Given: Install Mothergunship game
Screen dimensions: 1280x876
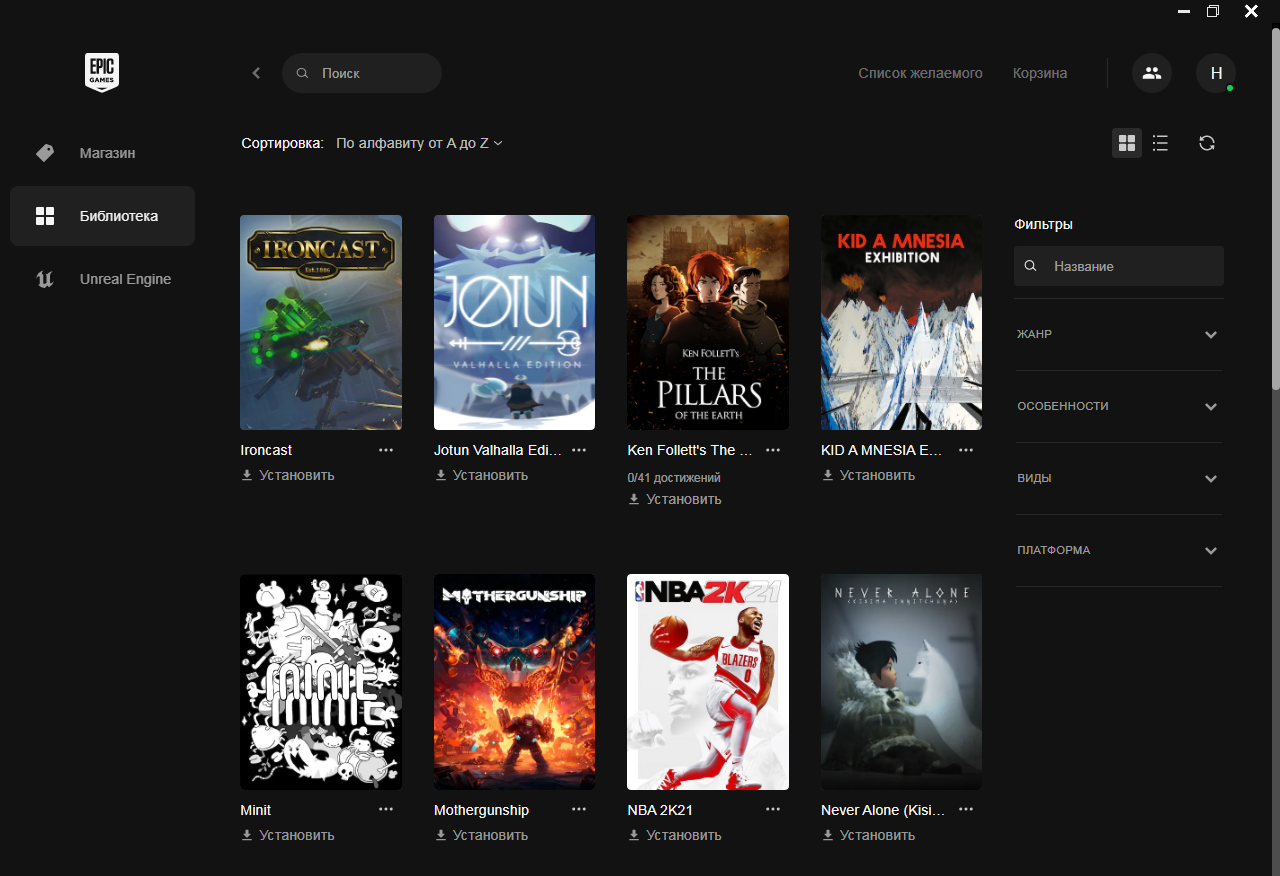Looking at the screenshot, I should click(481, 835).
